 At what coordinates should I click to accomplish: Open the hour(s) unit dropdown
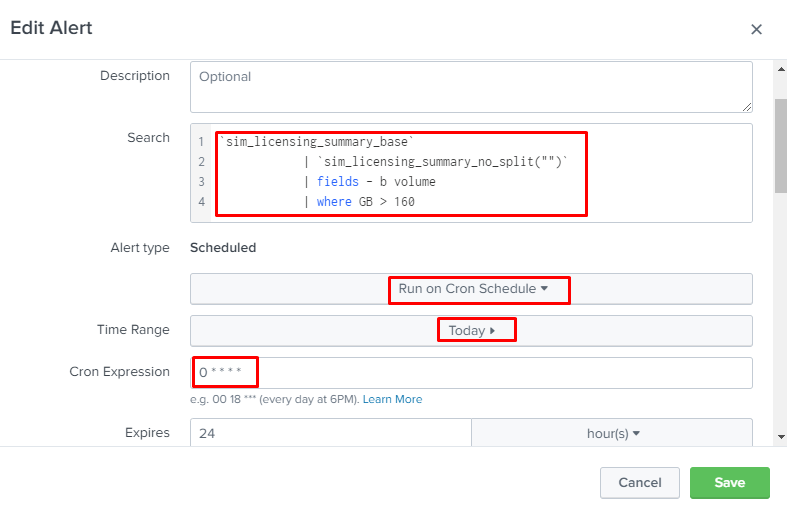612,433
